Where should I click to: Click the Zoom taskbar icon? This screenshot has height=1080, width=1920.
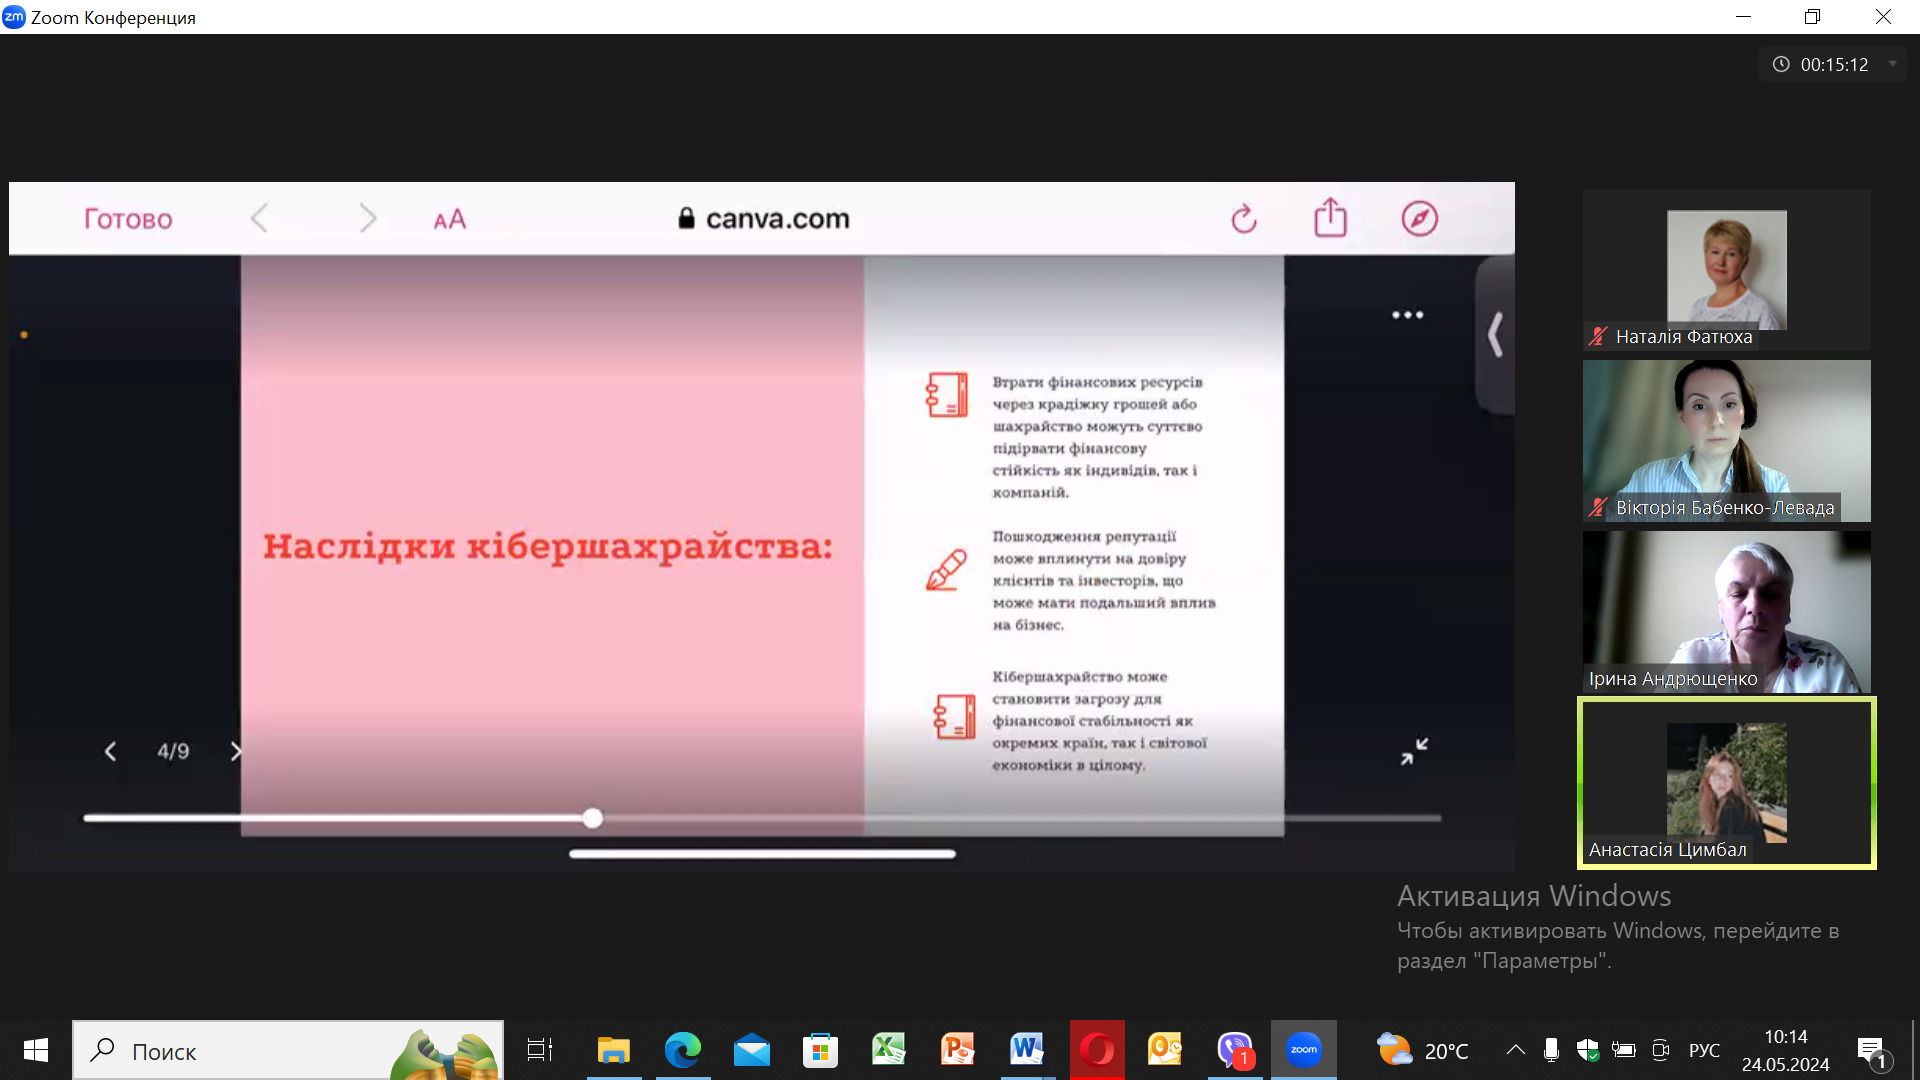click(x=1303, y=1050)
